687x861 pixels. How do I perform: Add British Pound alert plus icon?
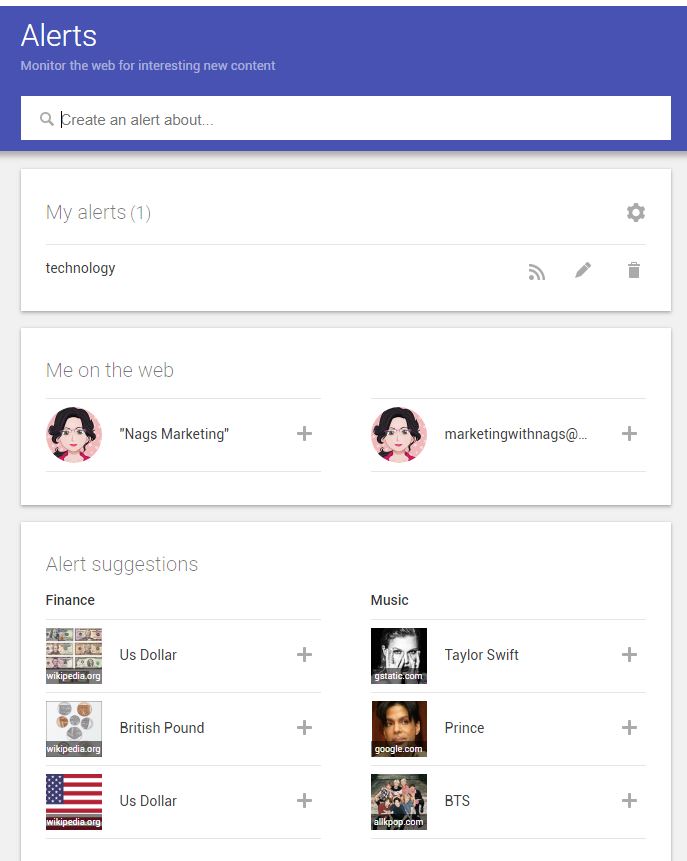(304, 728)
